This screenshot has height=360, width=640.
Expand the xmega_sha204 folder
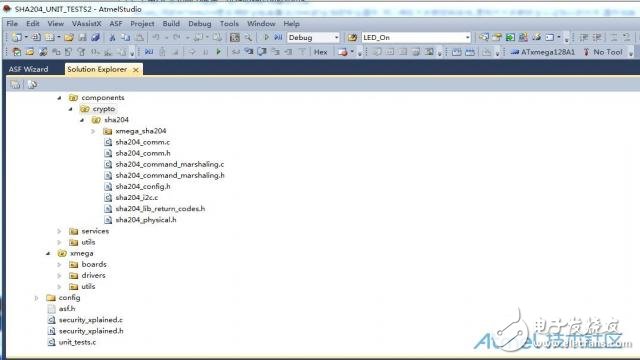pyautogui.click(x=93, y=131)
